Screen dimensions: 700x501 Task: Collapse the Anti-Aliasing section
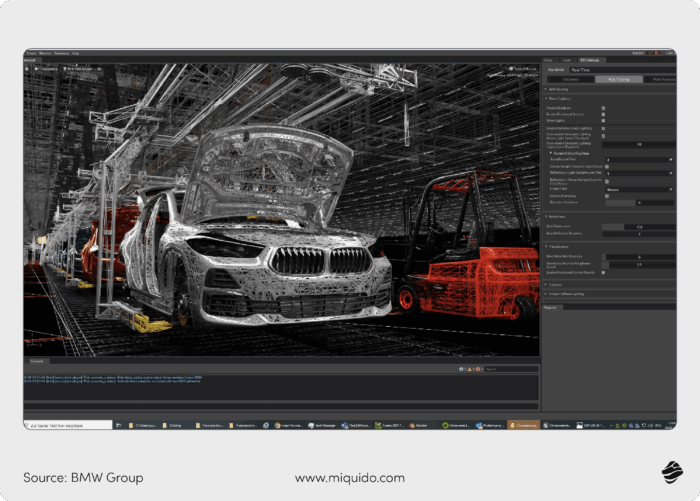tap(556, 89)
